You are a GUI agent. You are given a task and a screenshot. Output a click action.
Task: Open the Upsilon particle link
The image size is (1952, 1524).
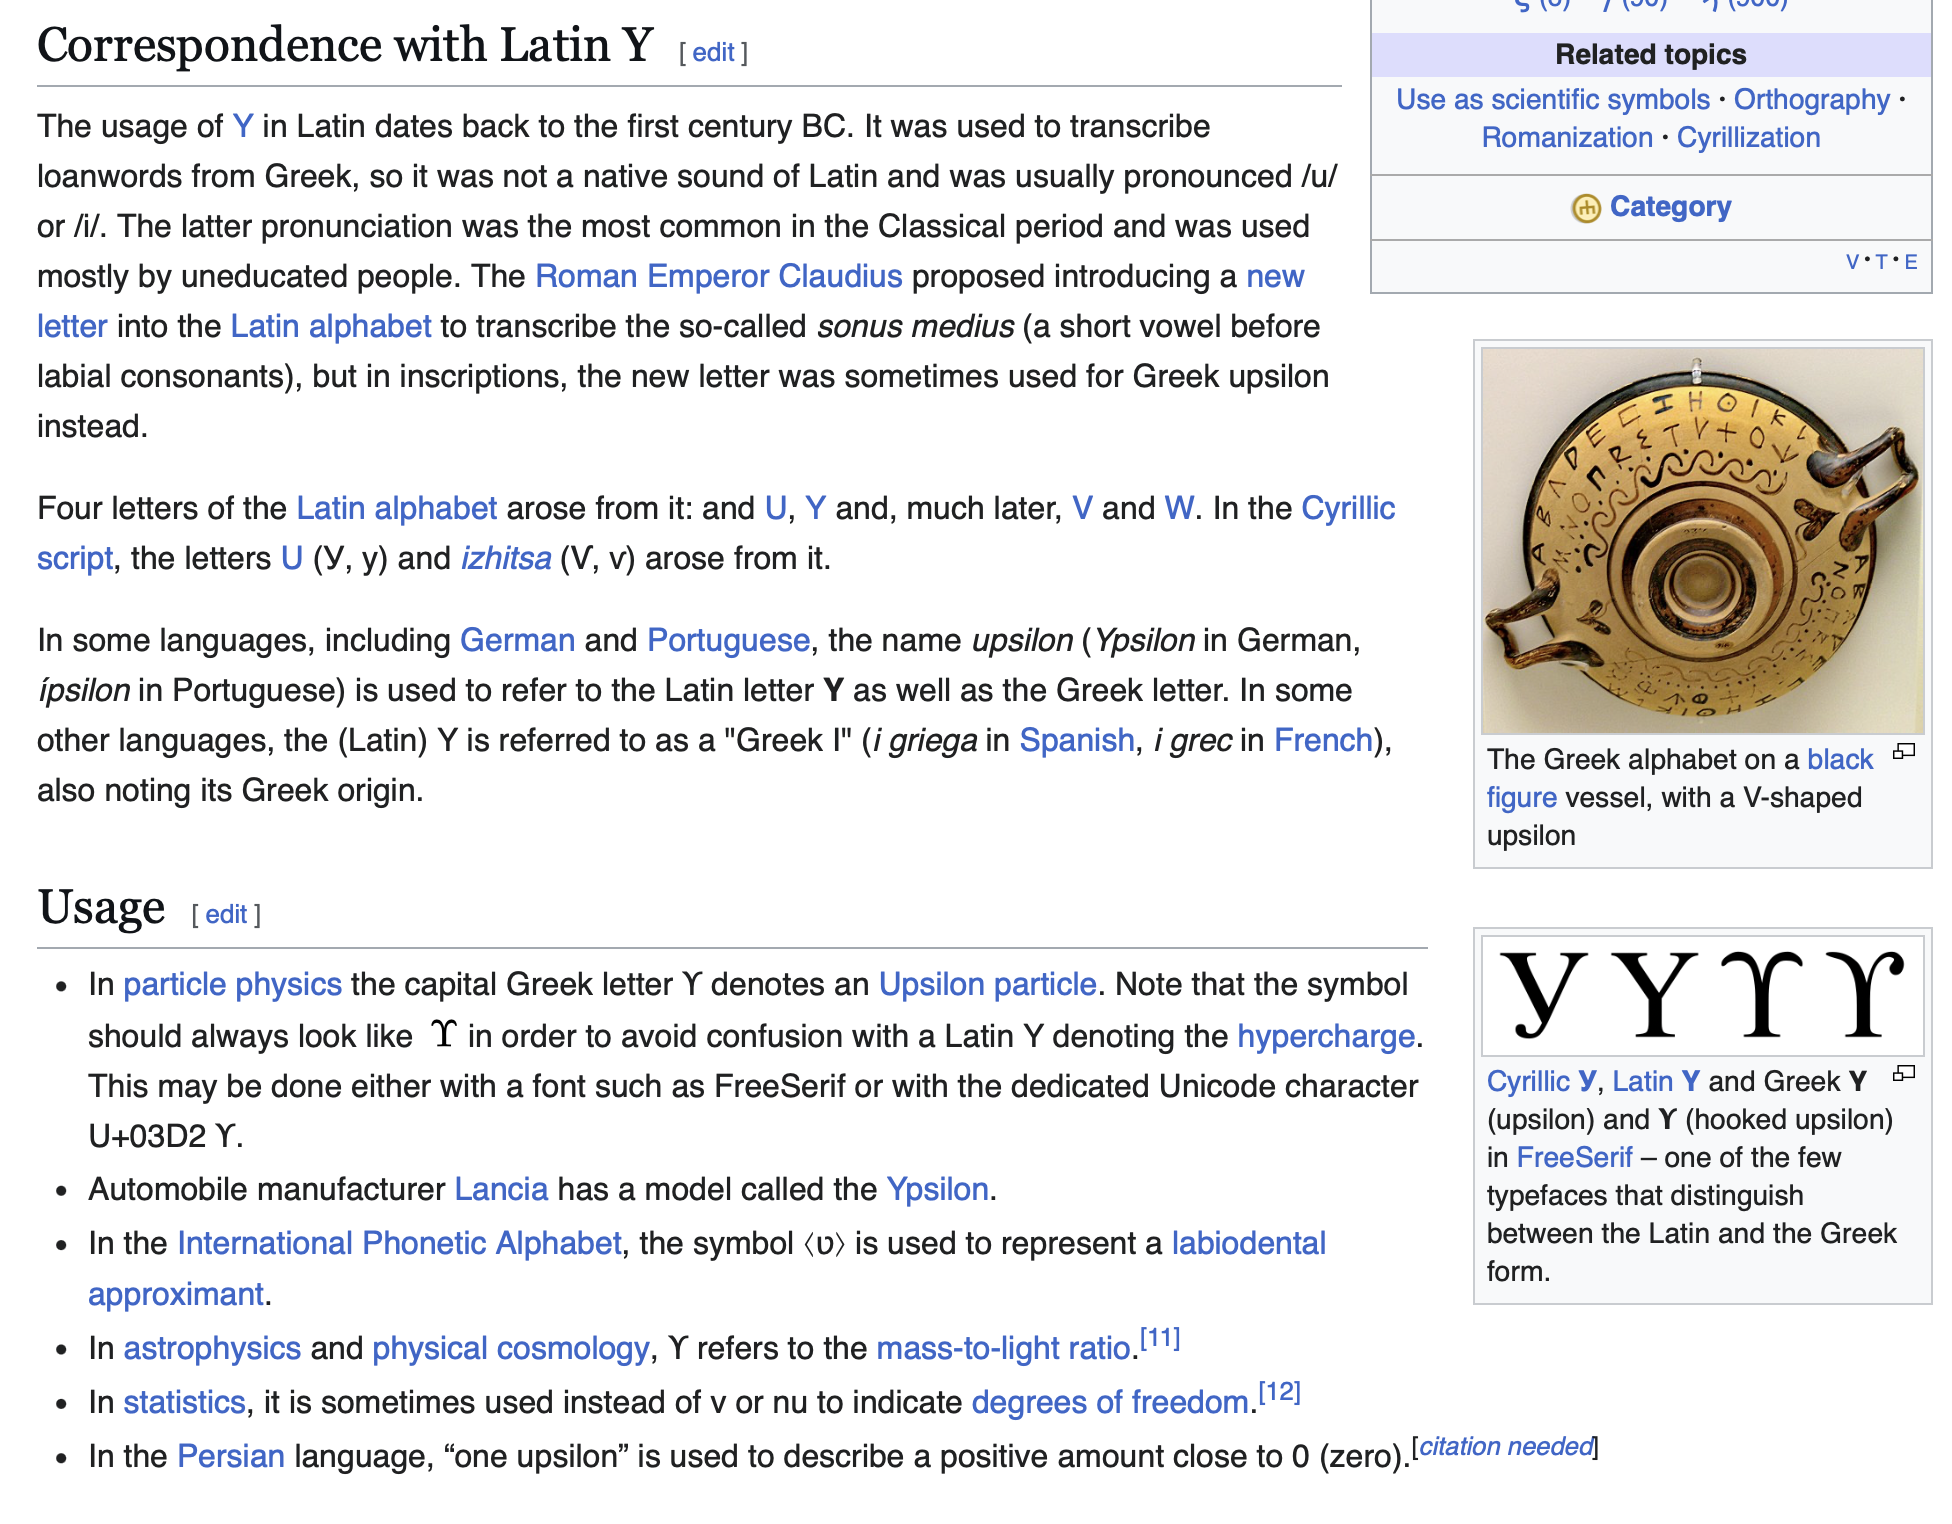coord(988,984)
